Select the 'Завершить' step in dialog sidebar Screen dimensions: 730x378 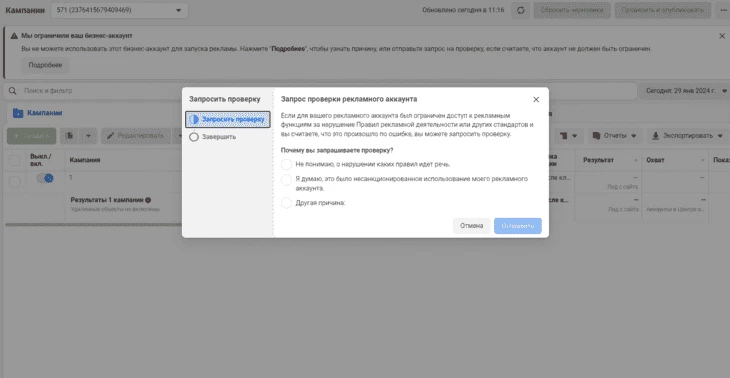pyautogui.click(x=213, y=137)
